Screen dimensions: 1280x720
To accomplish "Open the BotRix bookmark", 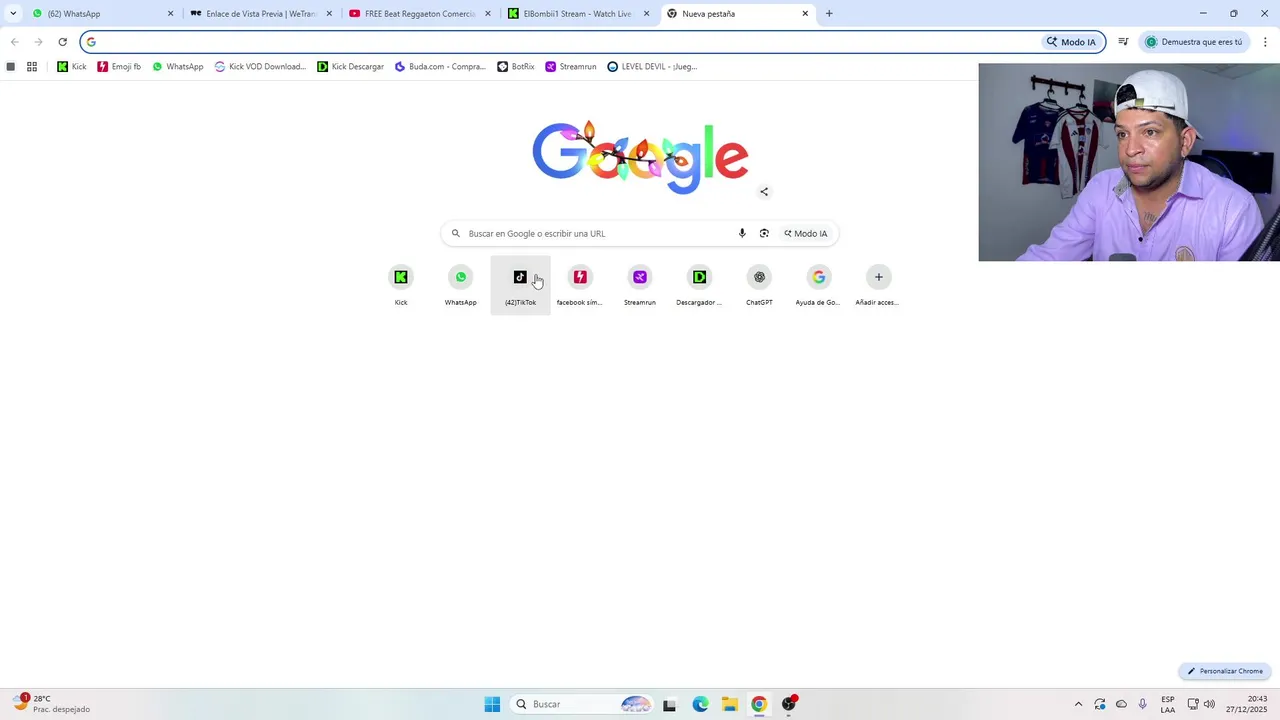I will tap(516, 67).
